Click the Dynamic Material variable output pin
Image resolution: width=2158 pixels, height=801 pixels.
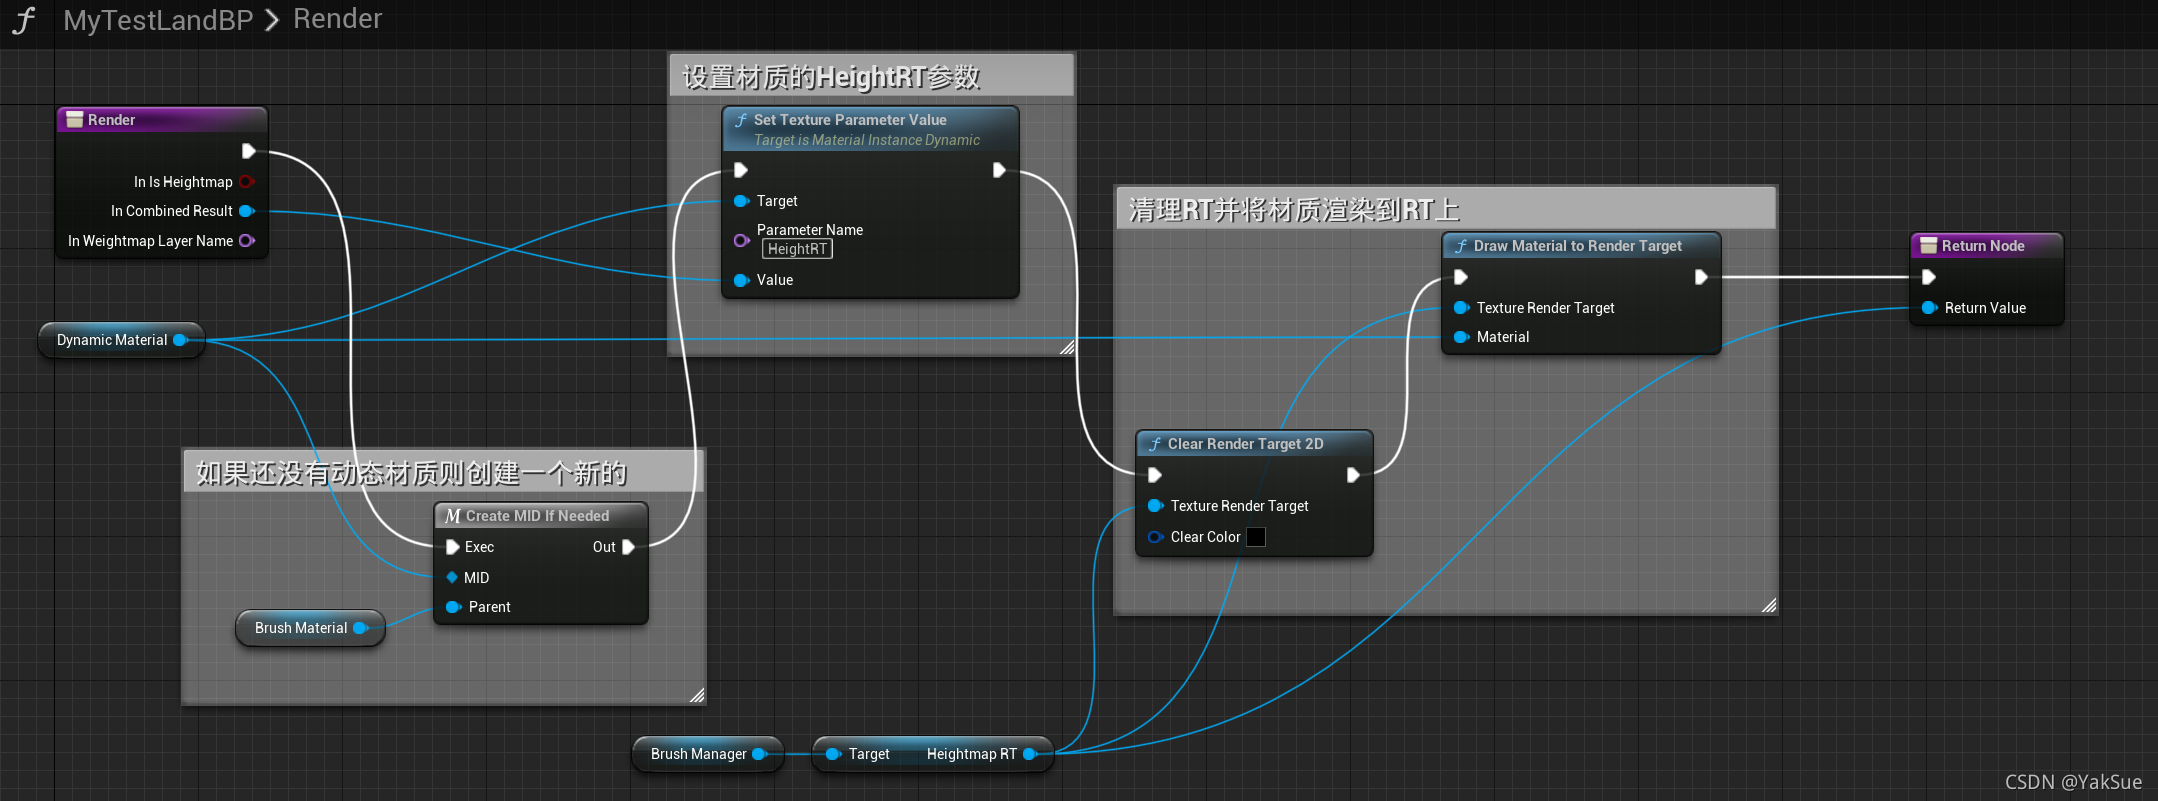coord(180,340)
